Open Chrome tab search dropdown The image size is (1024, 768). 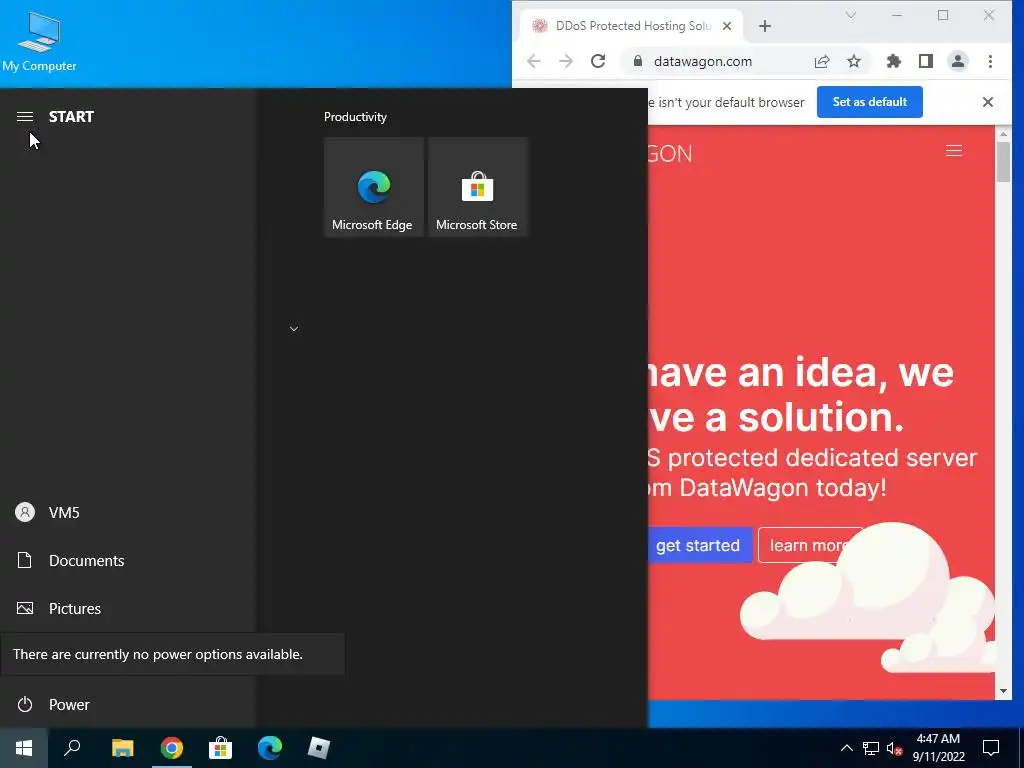click(850, 15)
